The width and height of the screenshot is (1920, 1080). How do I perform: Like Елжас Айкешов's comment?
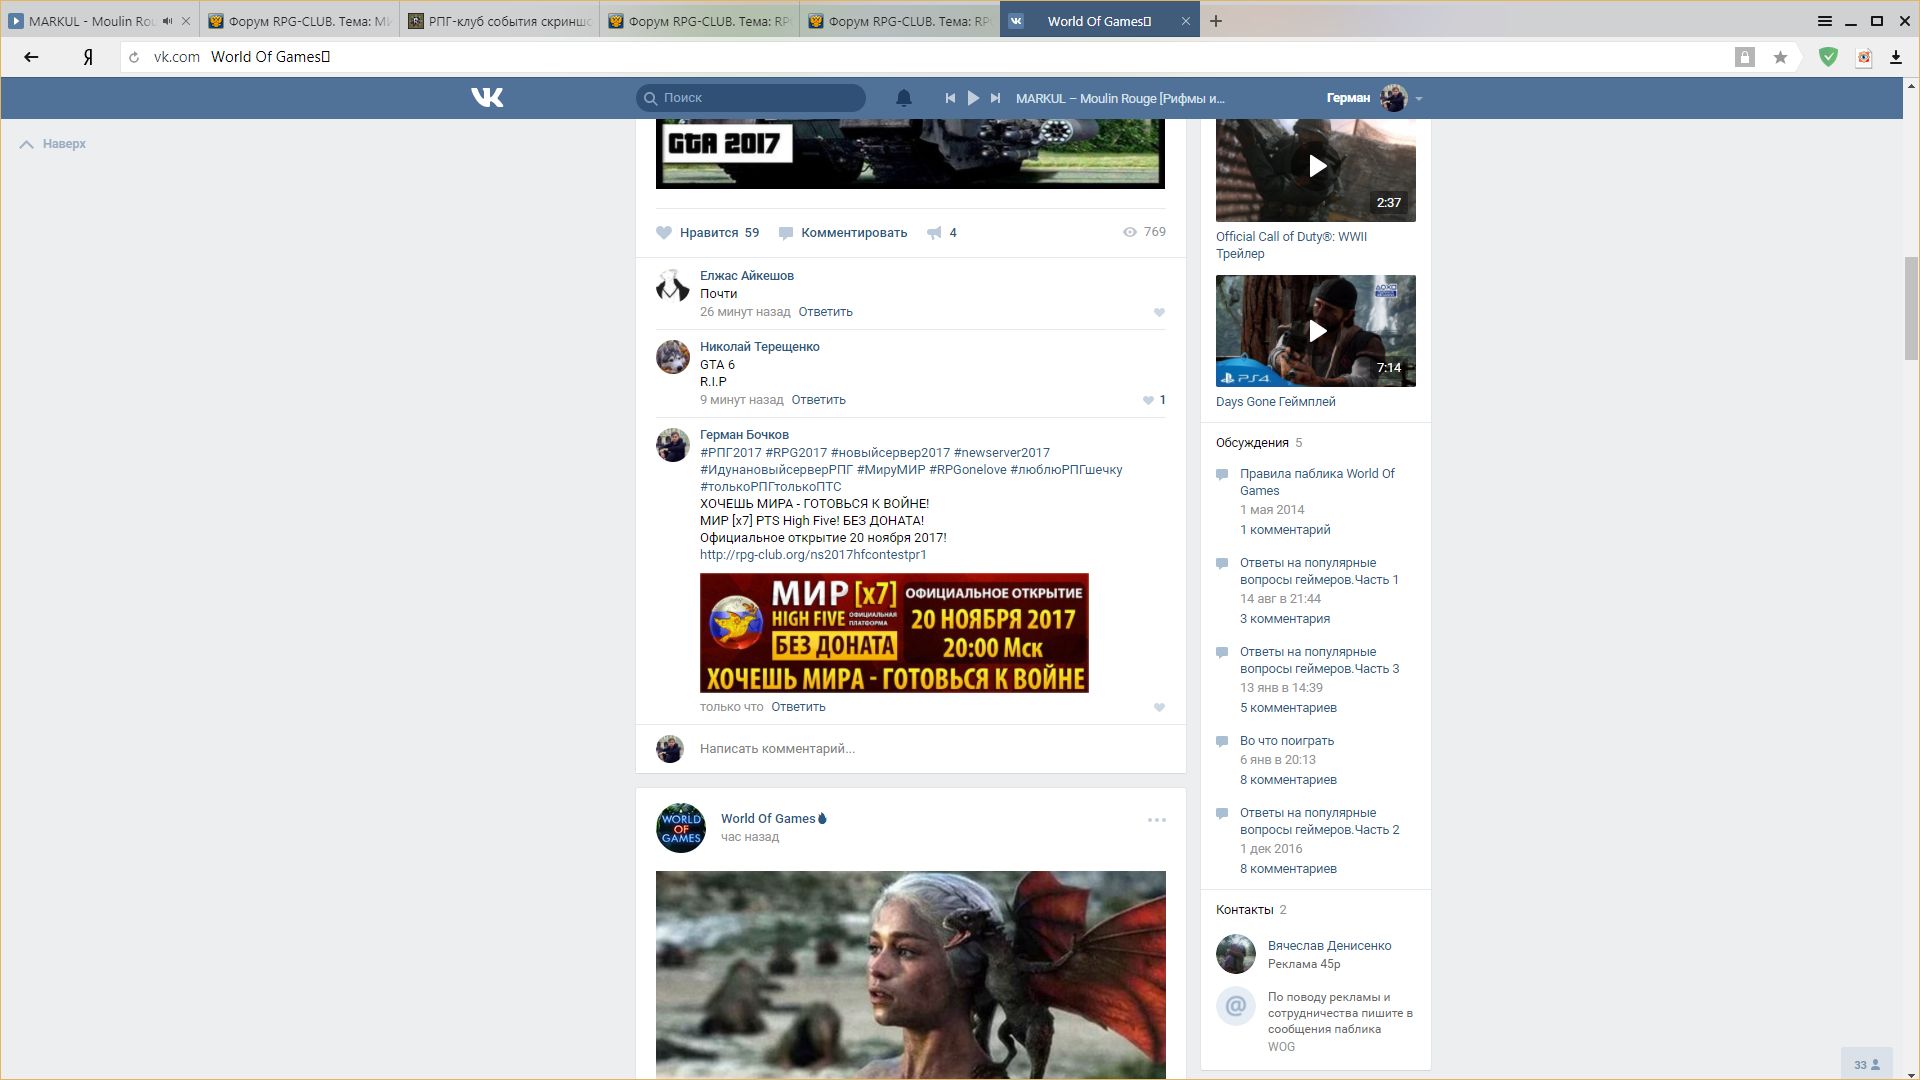[1159, 312]
